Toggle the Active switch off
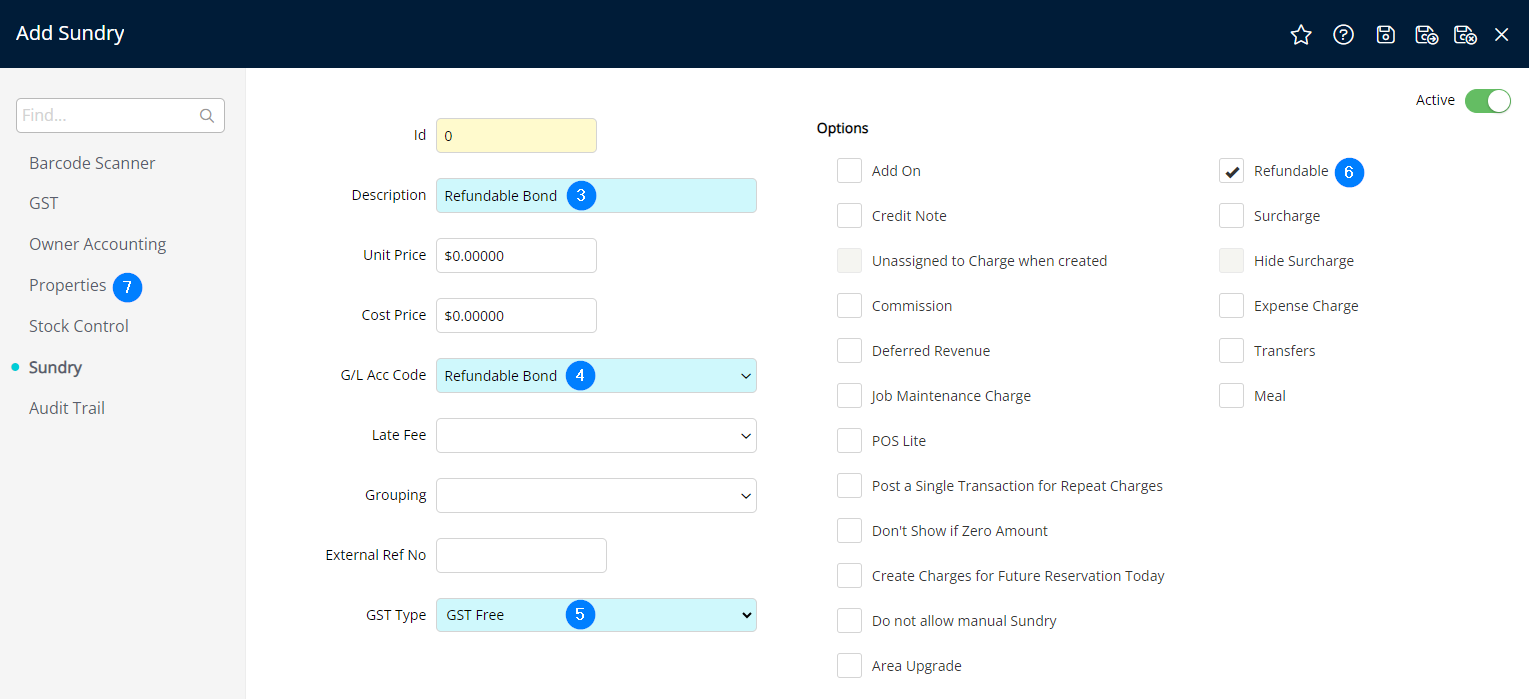 pos(1487,101)
